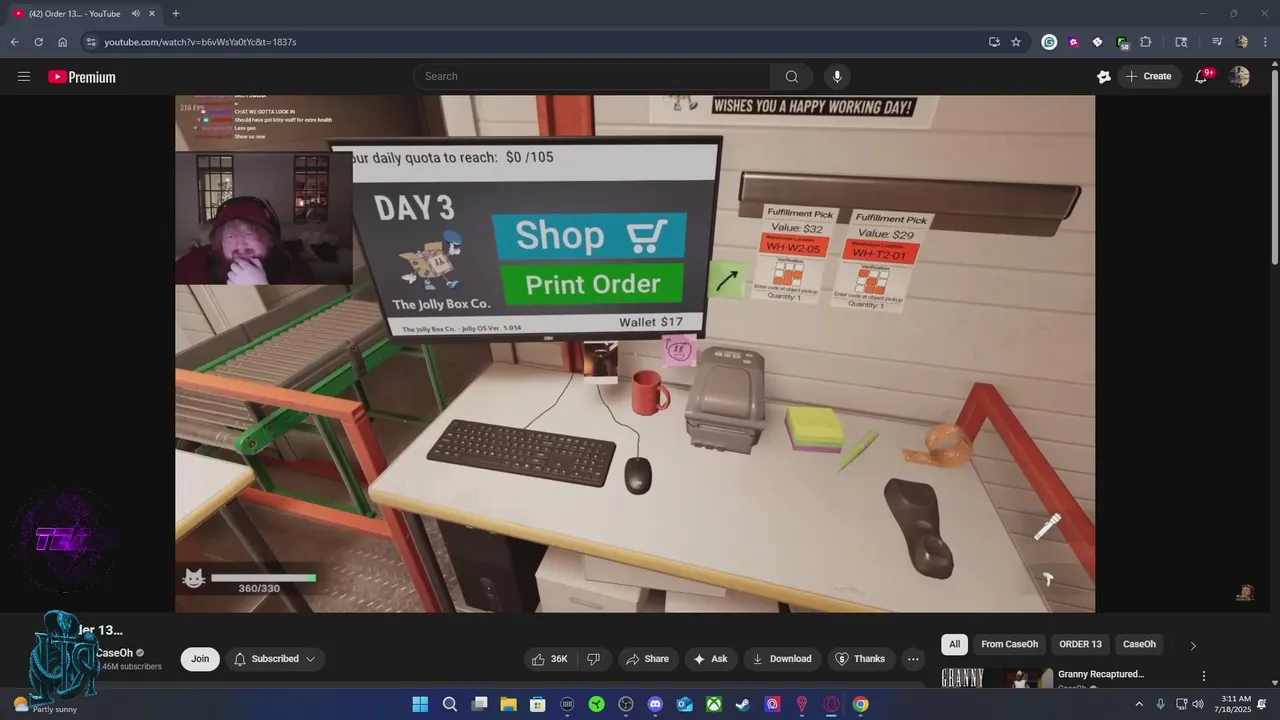Select the From CaseOh filter chip
Image resolution: width=1280 pixels, height=720 pixels.
[x=1009, y=644]
